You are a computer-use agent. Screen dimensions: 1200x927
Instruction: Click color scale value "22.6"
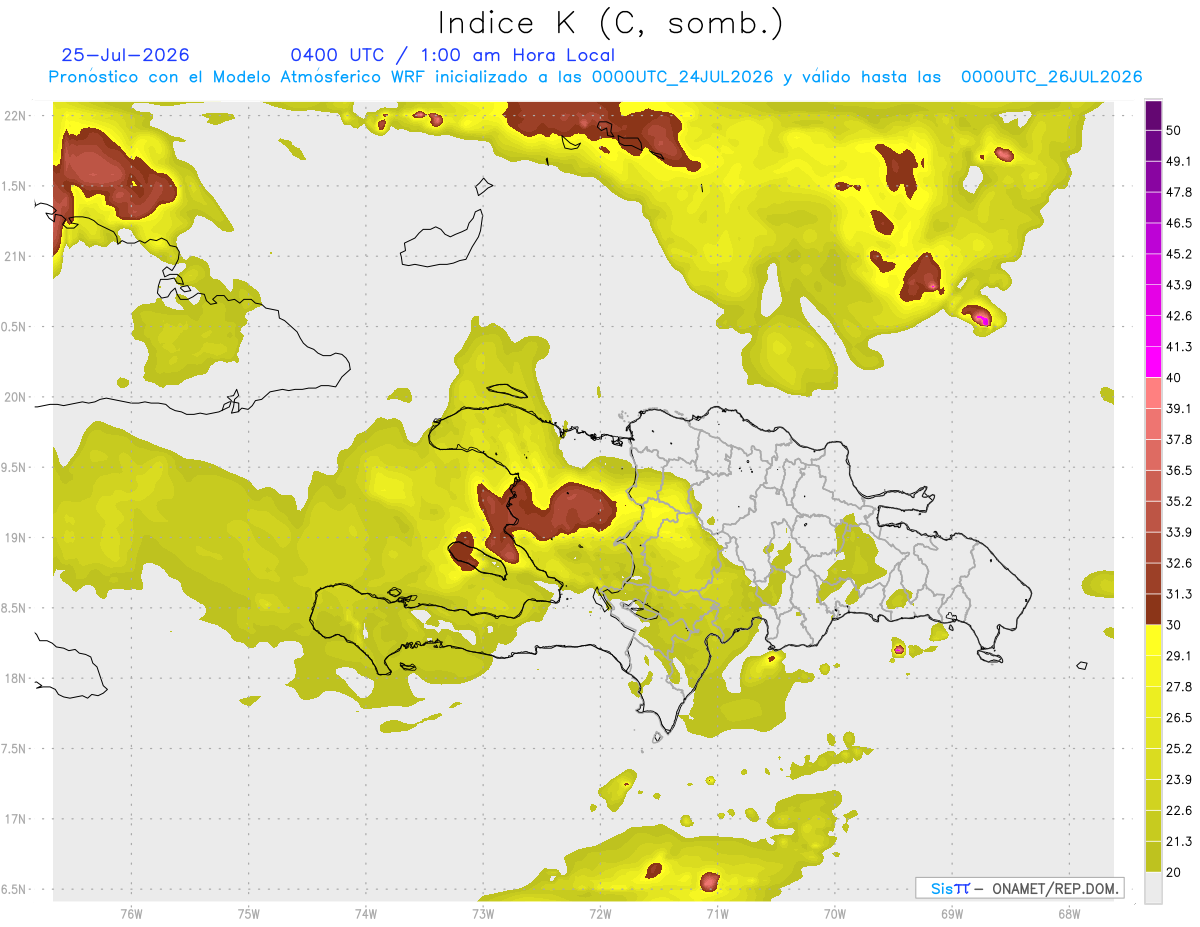[1179, 810]
